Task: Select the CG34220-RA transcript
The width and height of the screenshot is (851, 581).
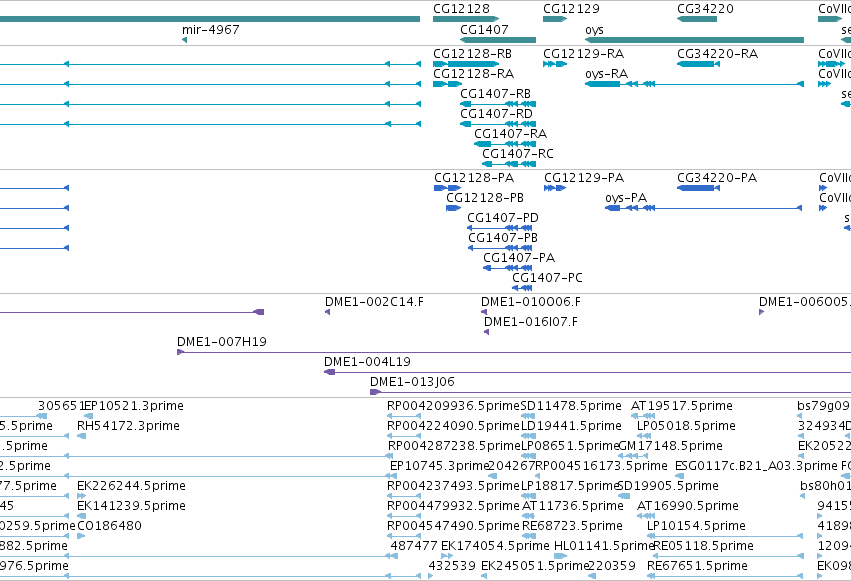Action: pos(698,64)
